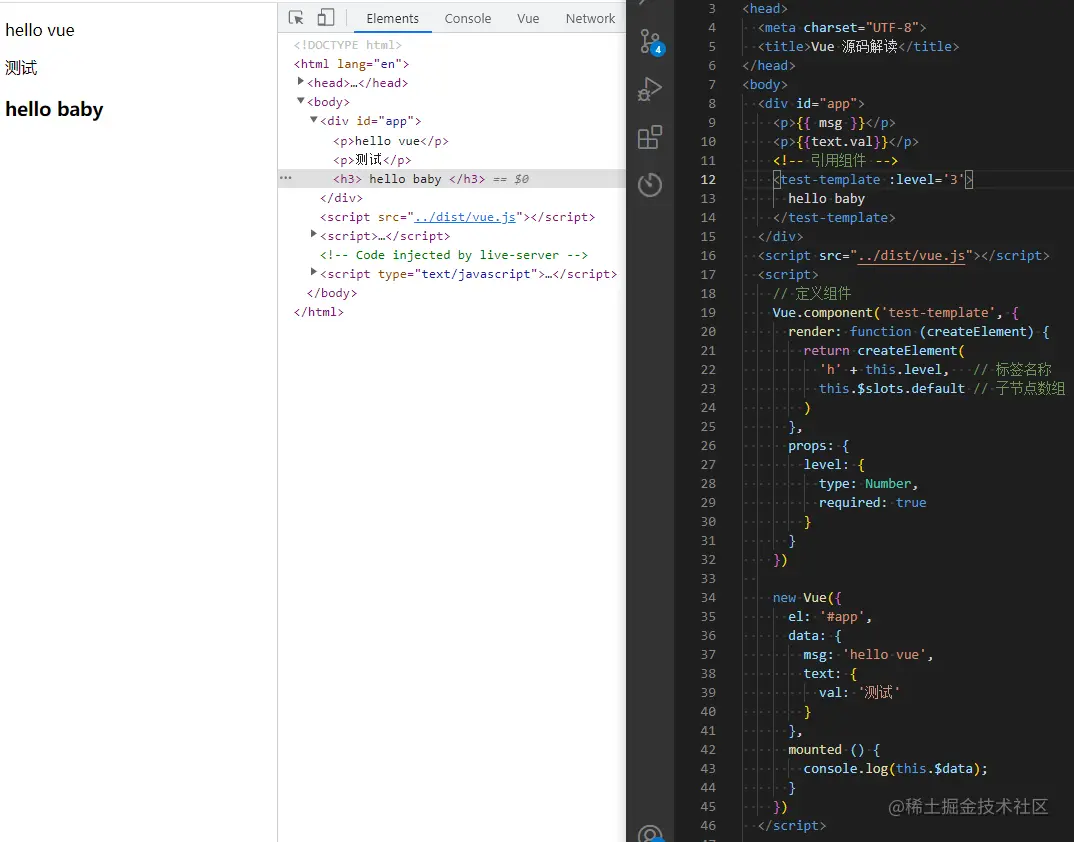Select the <!DOCTYPE html> row

click(347, 45)
